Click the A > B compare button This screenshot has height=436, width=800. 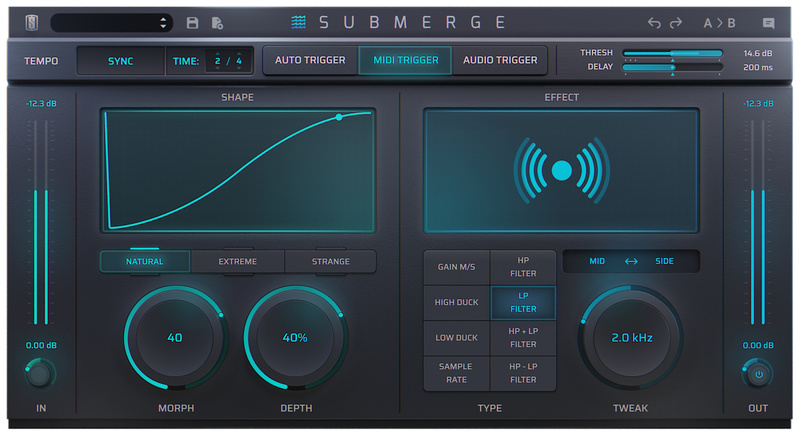click(x=719, y=23)
